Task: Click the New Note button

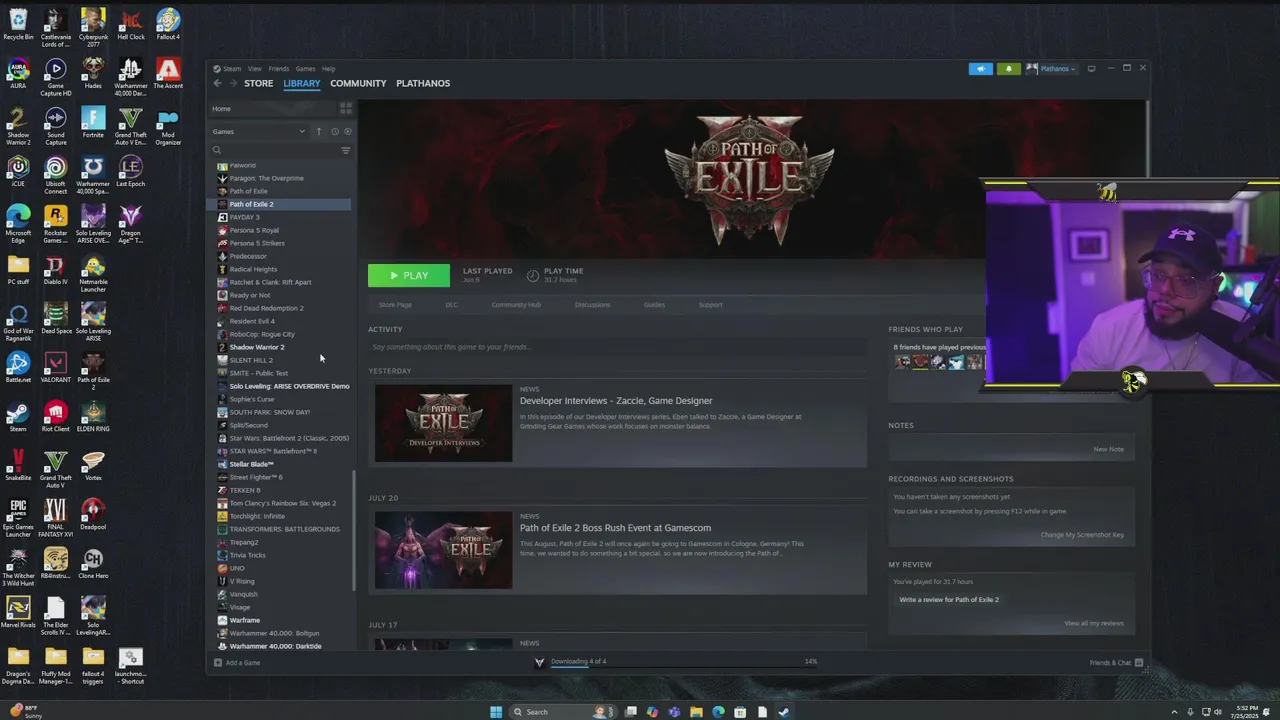Action: pos(1108,449)
